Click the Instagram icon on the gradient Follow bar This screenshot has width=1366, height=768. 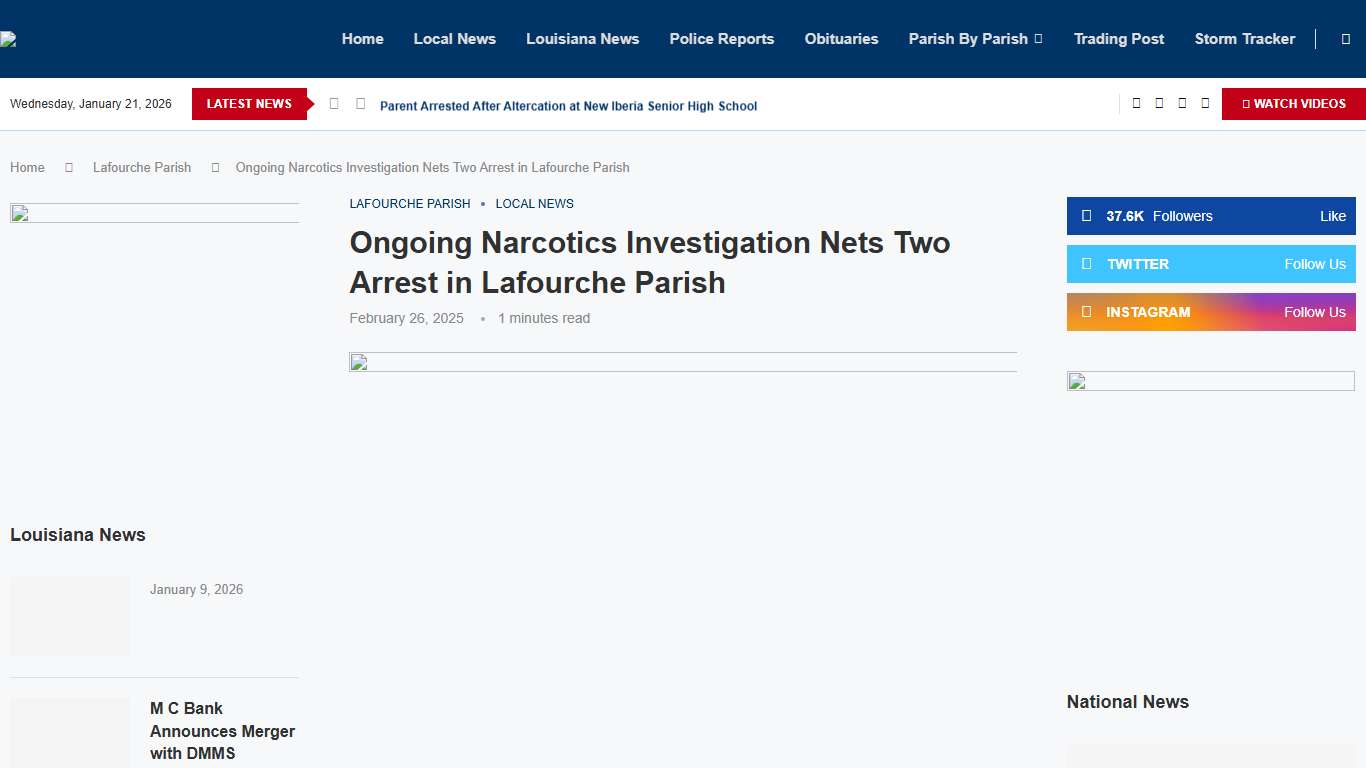pos(1089,312)
